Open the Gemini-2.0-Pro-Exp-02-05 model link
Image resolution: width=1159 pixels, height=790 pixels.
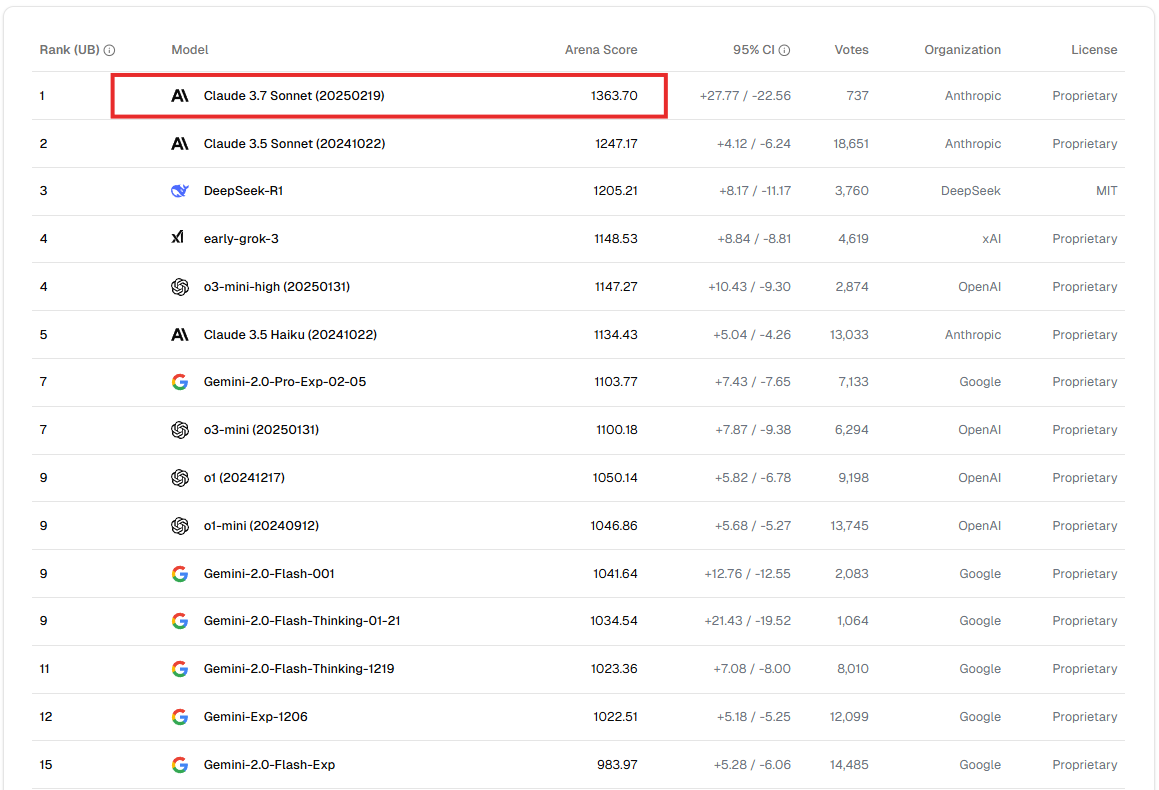(285, 382)
